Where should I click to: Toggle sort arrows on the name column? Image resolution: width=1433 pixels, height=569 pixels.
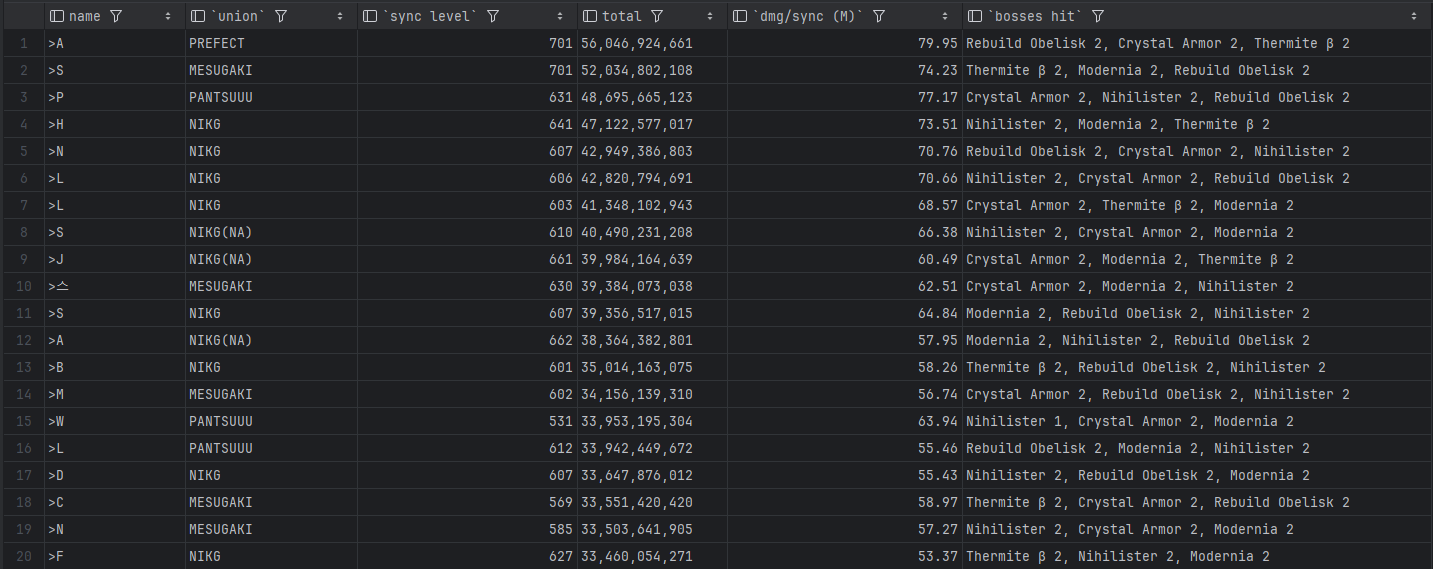pos(168,17)
